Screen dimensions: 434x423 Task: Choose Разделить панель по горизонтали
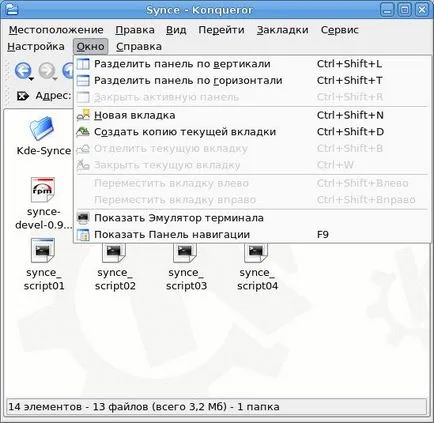[x=252, y=81]
